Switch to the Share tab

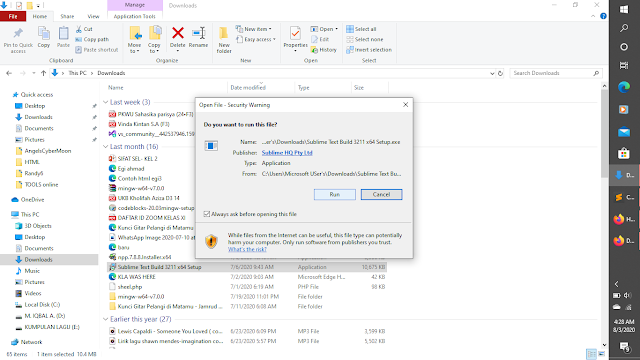coord(67,16)
